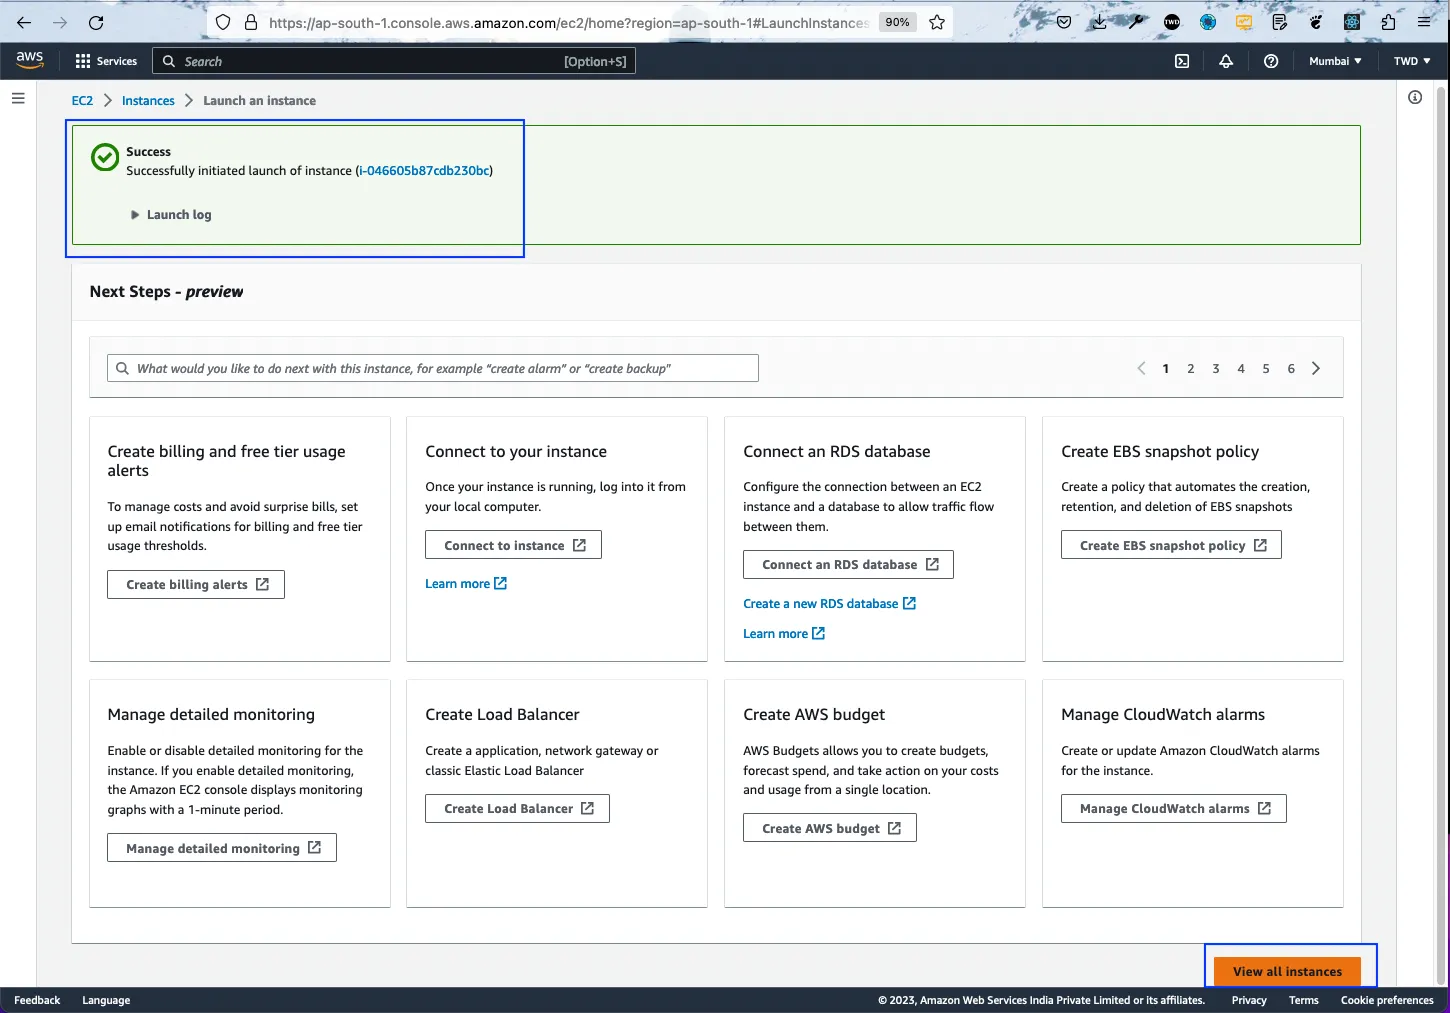Image resolution: width=1450 pixels, height=1013 pixels.
Task: Click the View all instances button
Action: tap(1287, 971)
